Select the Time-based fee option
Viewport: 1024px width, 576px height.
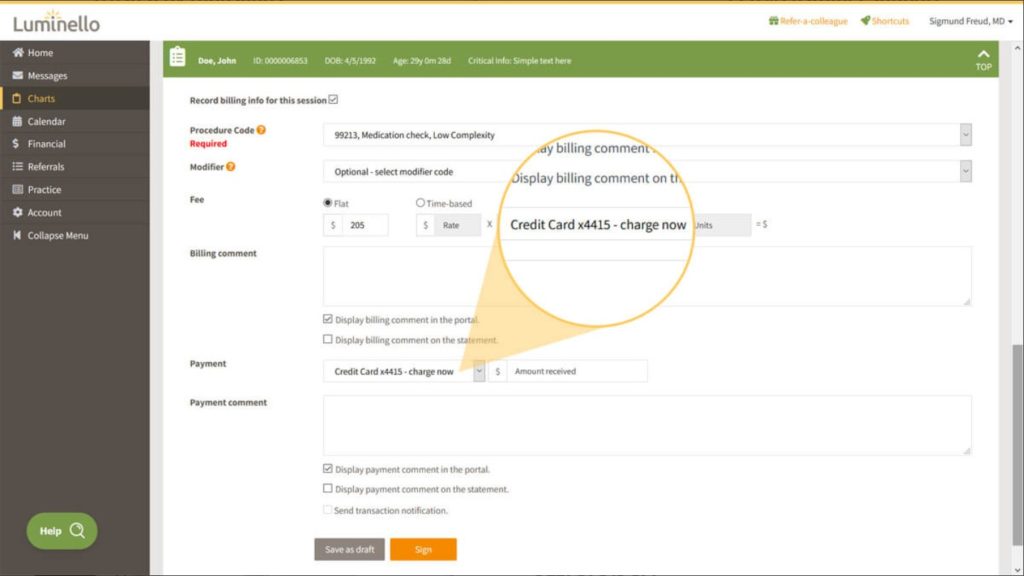pos(421,203)
